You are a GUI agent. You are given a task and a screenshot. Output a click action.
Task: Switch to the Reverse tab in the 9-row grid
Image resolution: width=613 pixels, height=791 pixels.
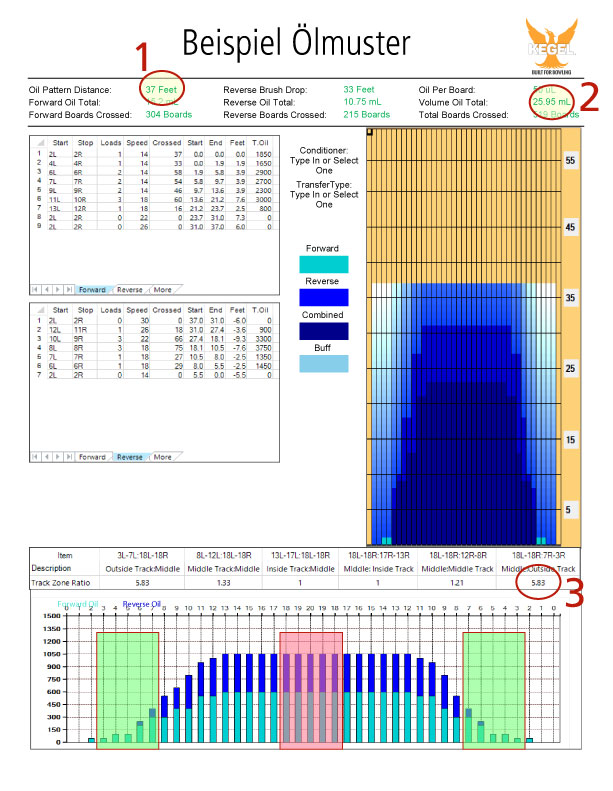[x=130, y=290]
